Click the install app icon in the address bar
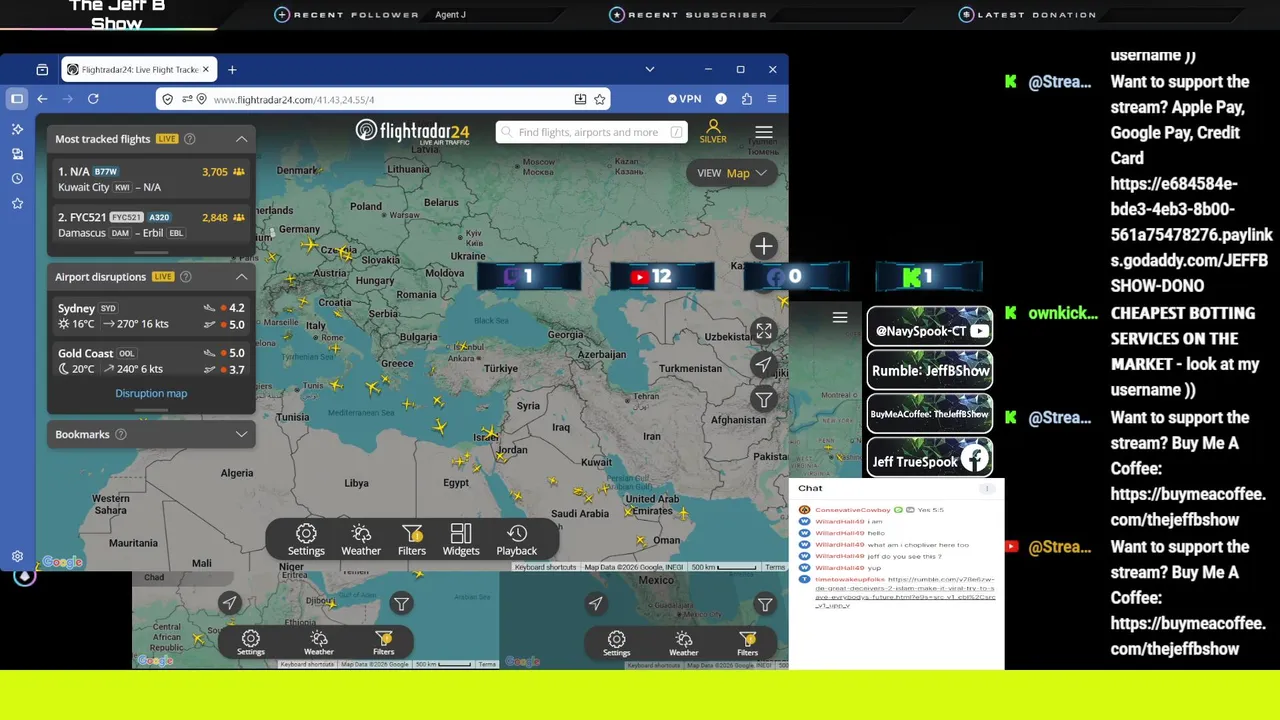Viewport: 1280px width, 720px height. click(580, 99)
